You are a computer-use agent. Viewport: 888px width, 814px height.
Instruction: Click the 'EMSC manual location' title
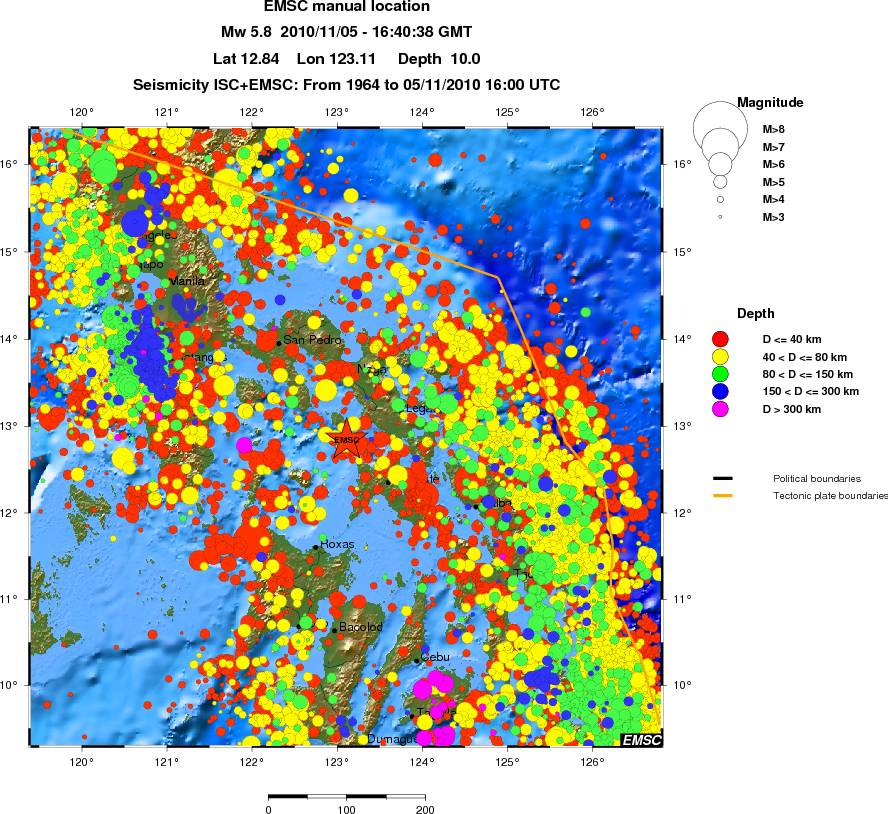347,7
